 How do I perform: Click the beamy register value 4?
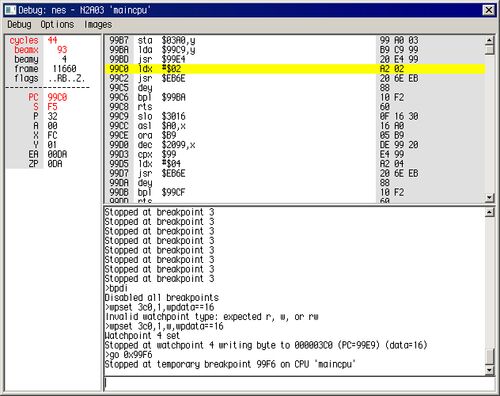coord(64,59)
